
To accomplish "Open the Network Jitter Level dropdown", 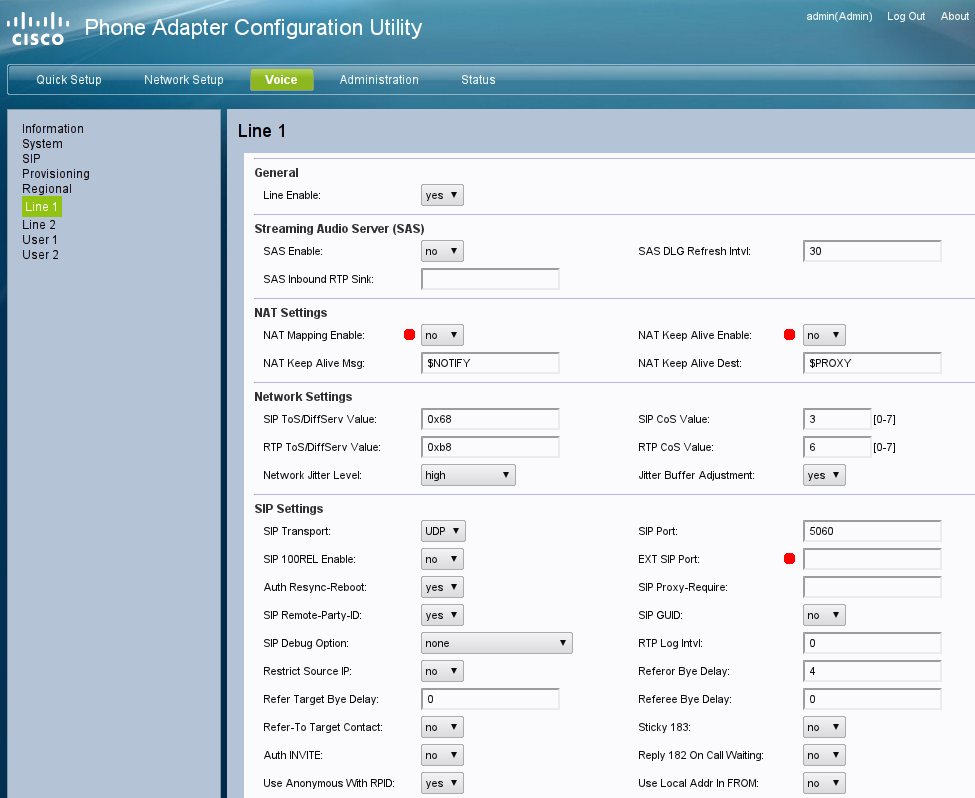I will (x=468, y=475).
